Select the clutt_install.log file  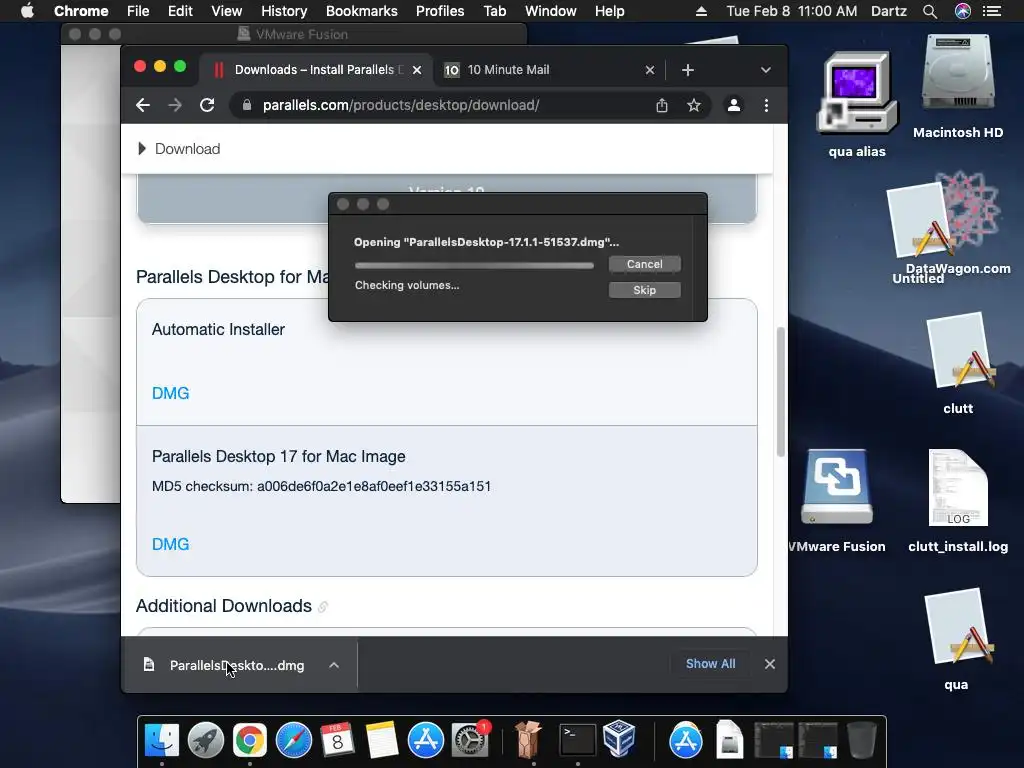[x=958, y=502]
